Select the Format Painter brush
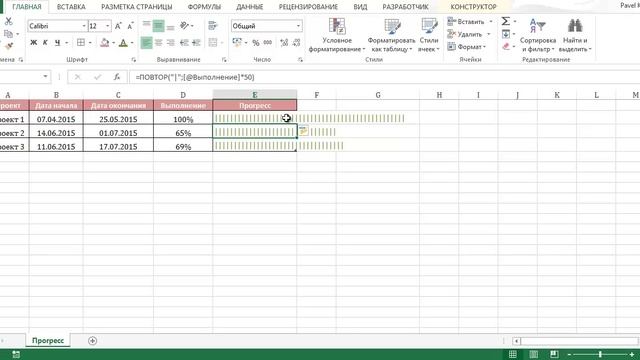This screenshot has height=360, width=640. coord(9,46)
